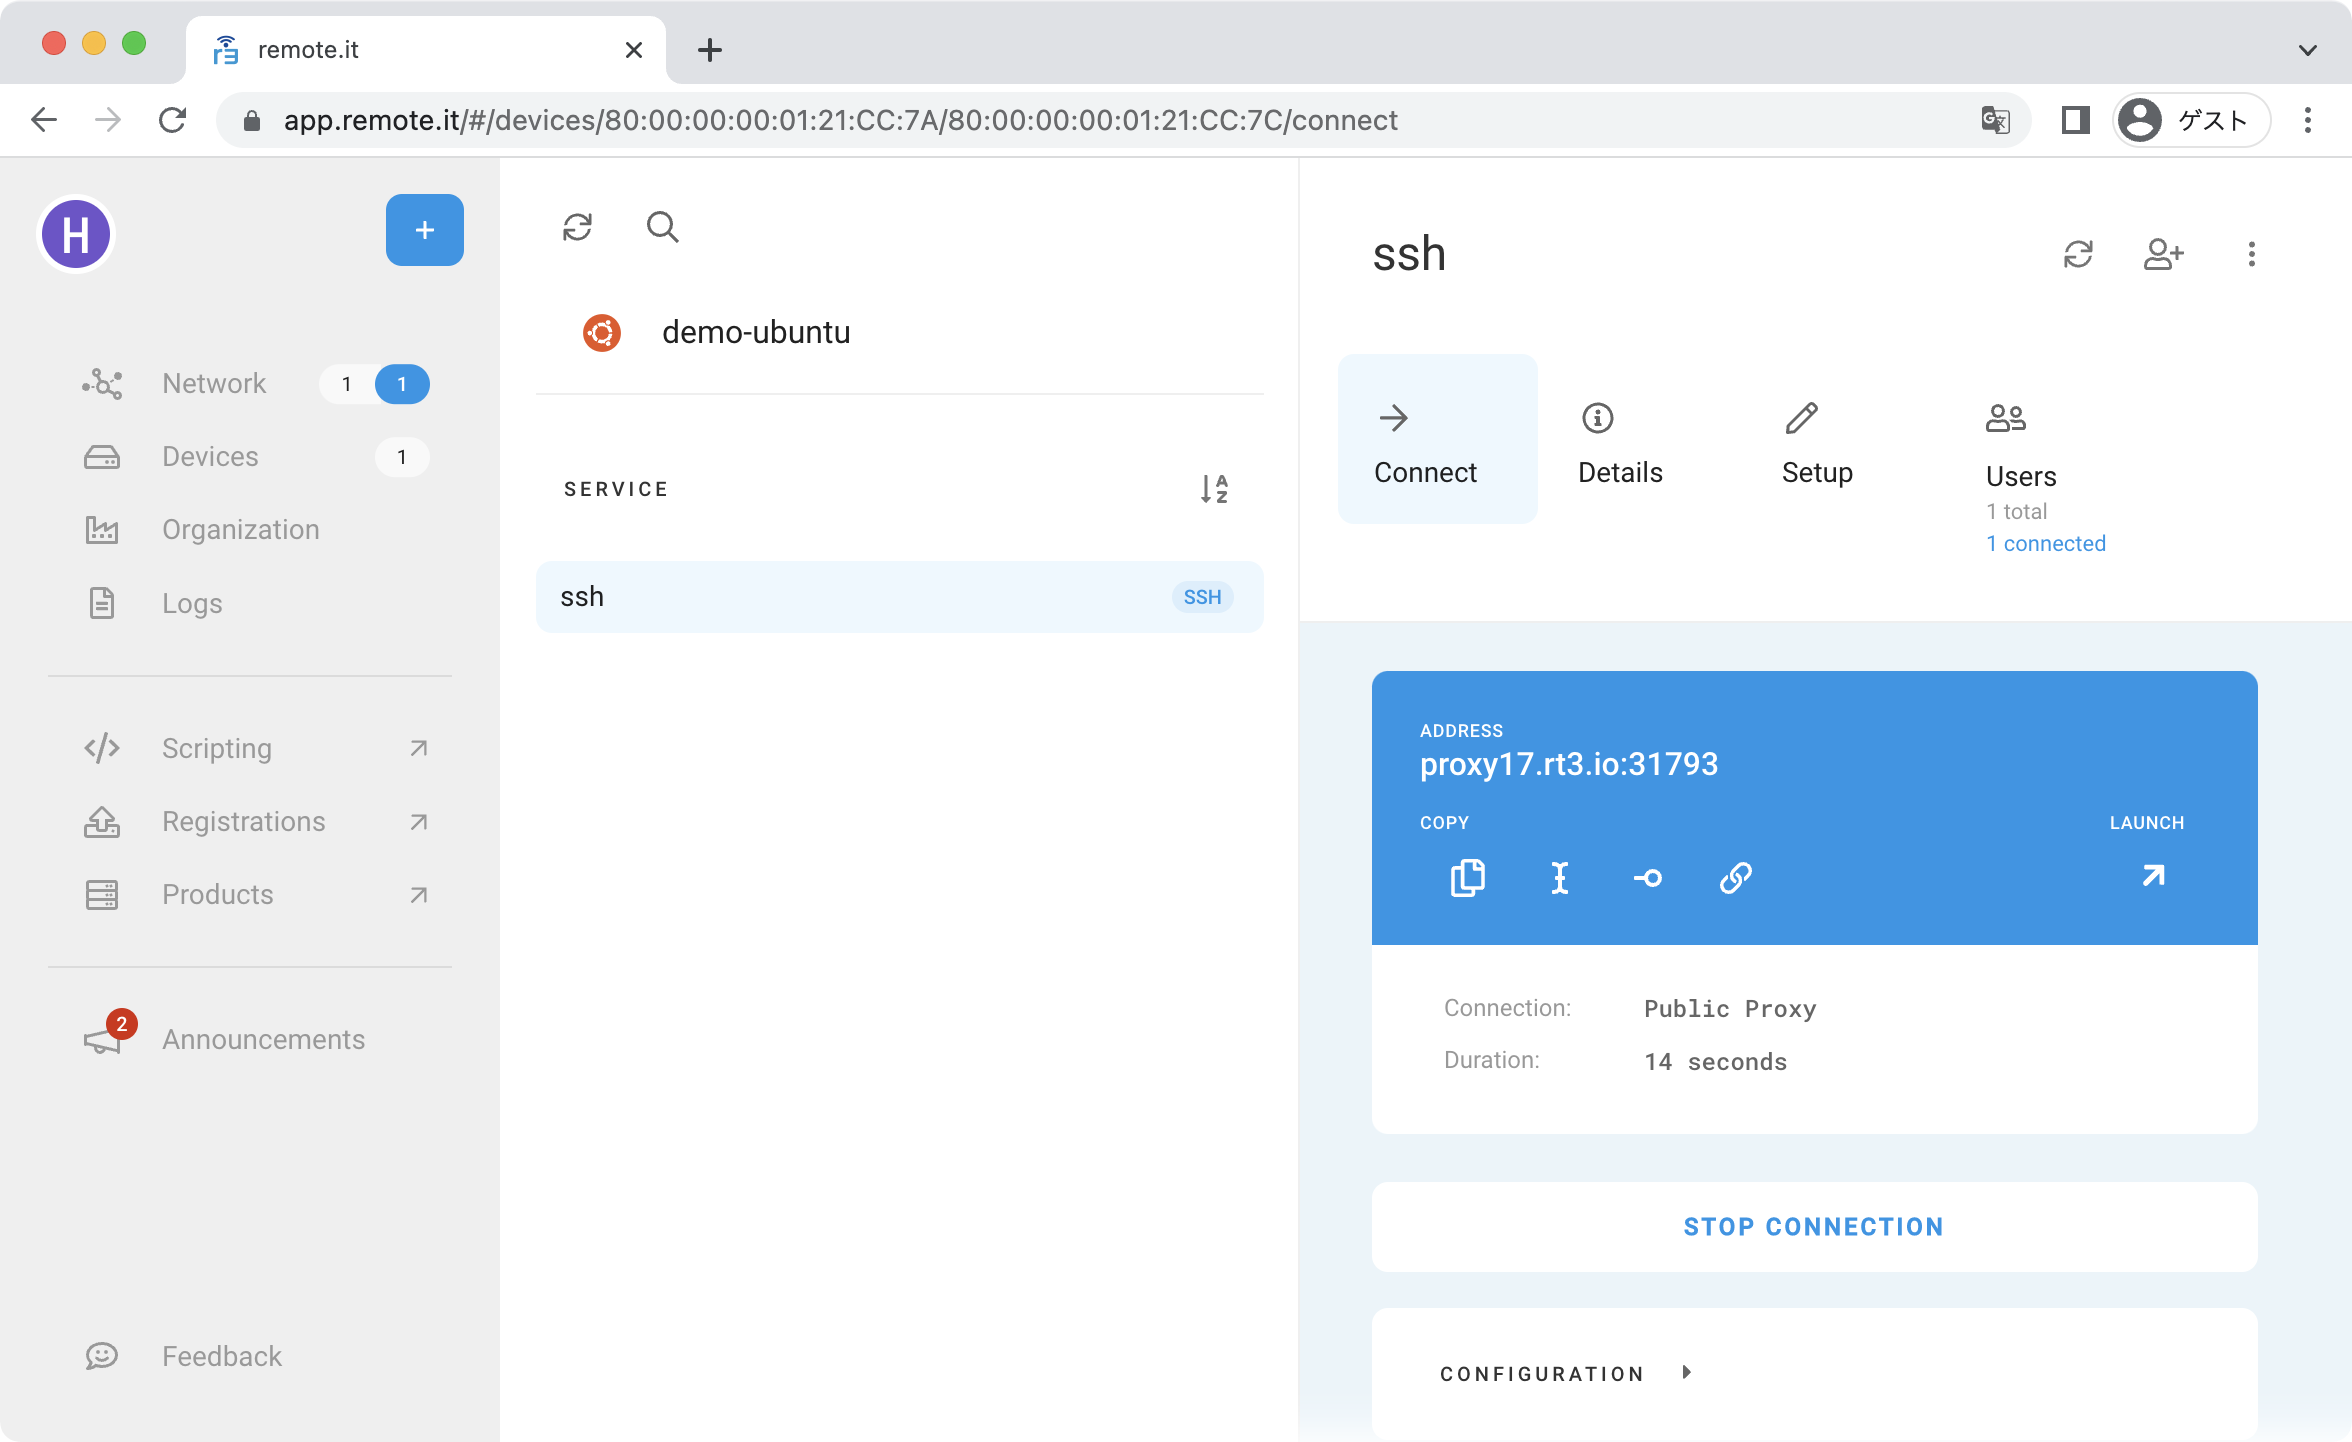Open Products external link

250,894
